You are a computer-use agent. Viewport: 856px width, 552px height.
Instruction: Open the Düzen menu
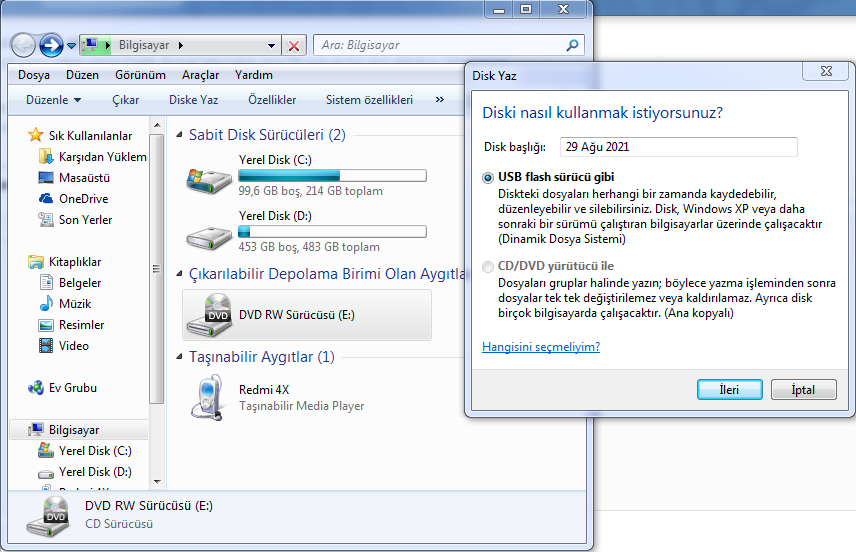coord(82,75)
